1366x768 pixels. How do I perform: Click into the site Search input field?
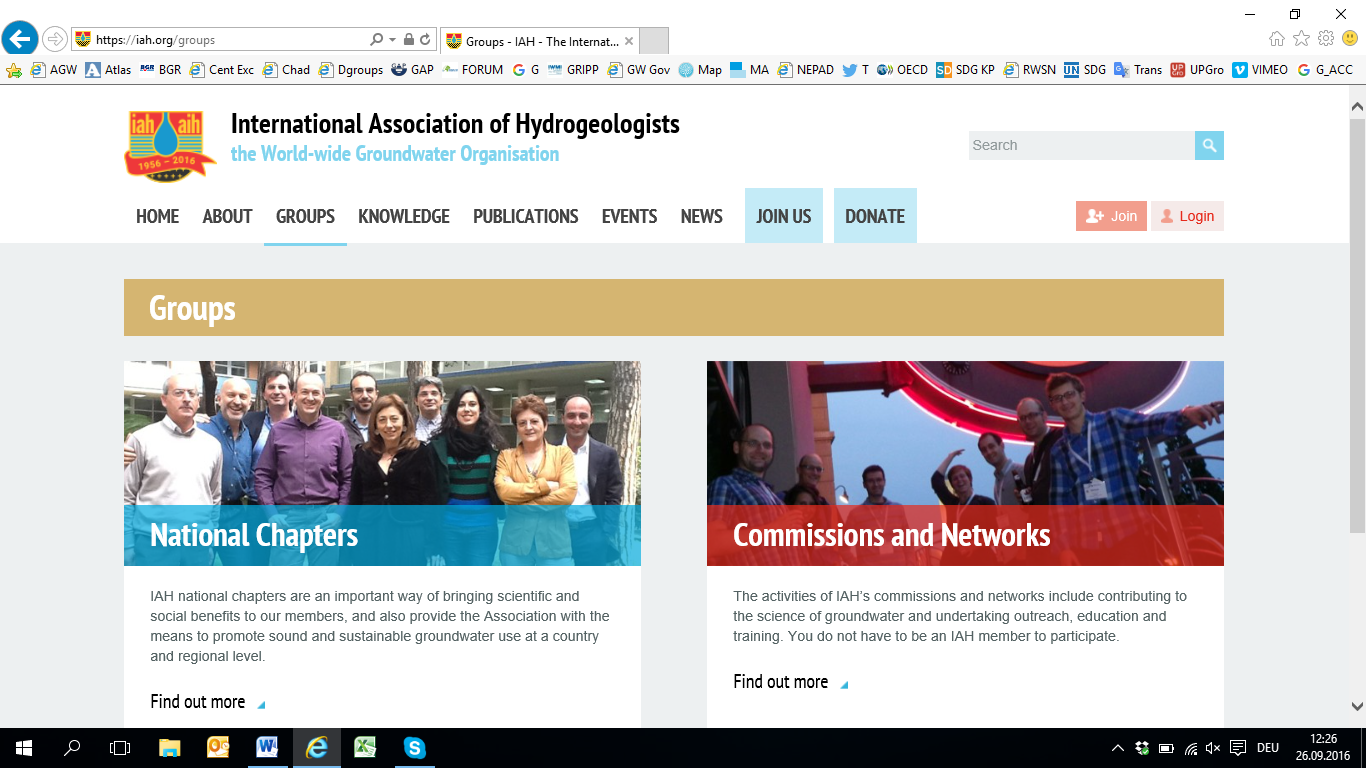pos(1080,145)
